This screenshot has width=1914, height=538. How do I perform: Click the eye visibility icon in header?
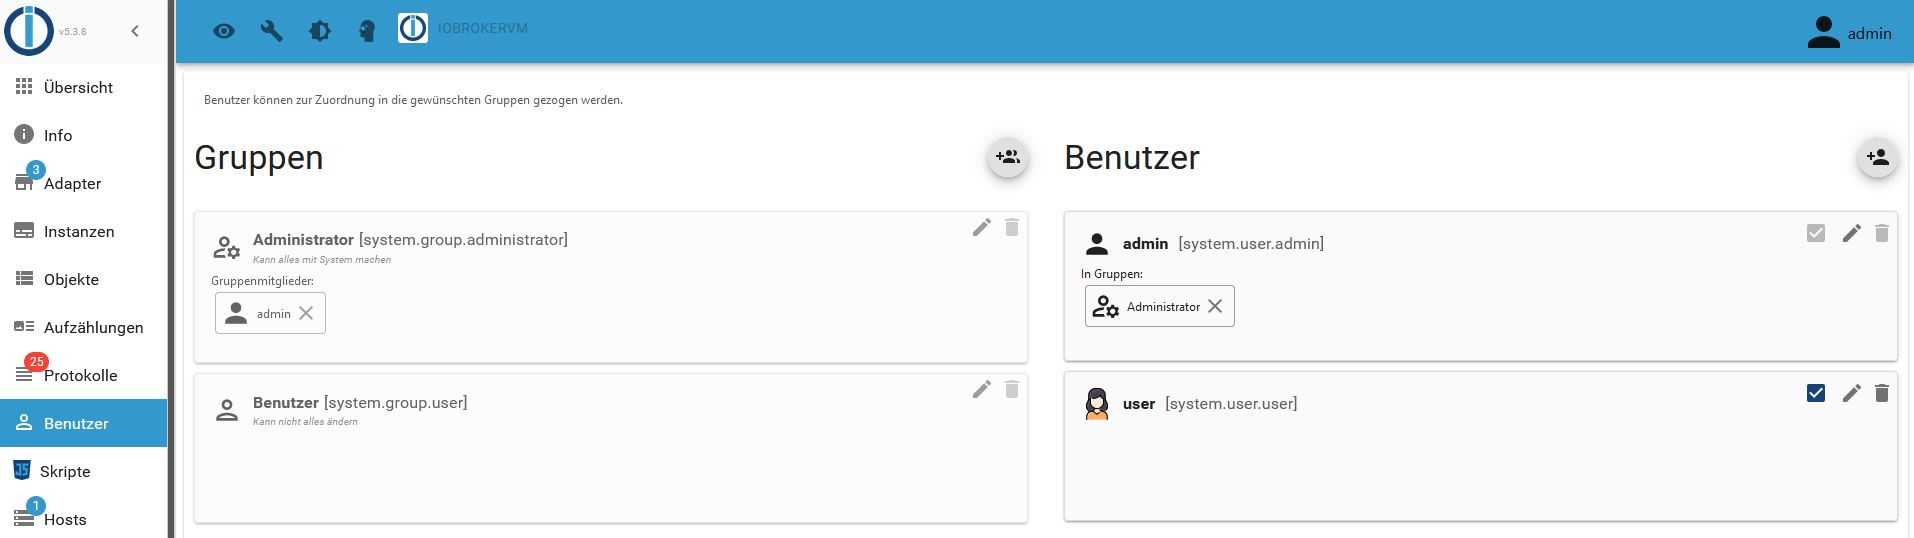224,31
